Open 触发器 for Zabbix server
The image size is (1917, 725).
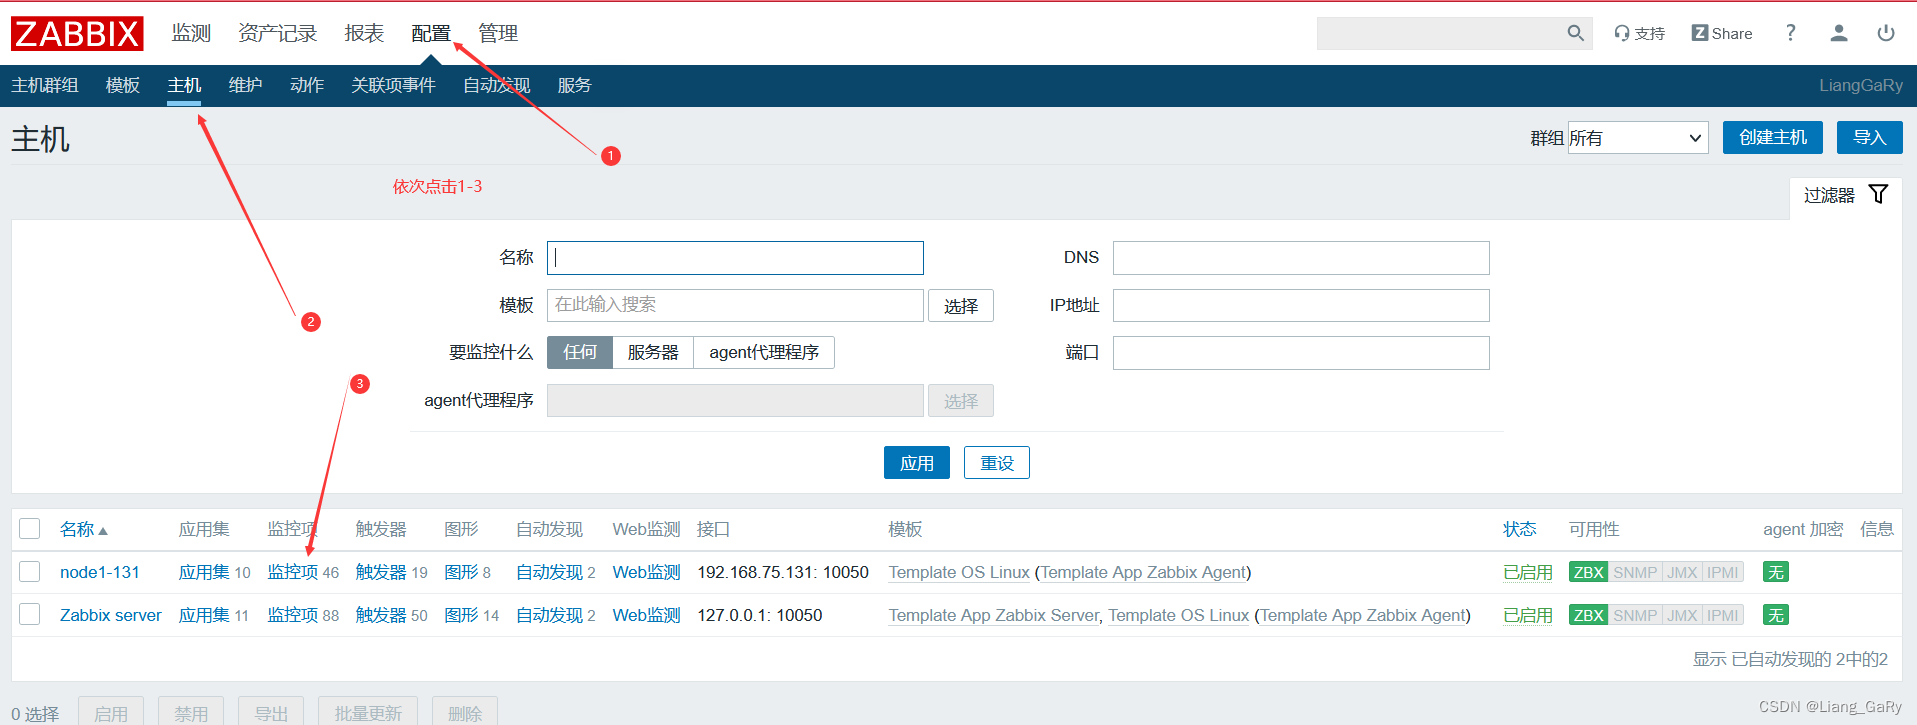(381, 615)
